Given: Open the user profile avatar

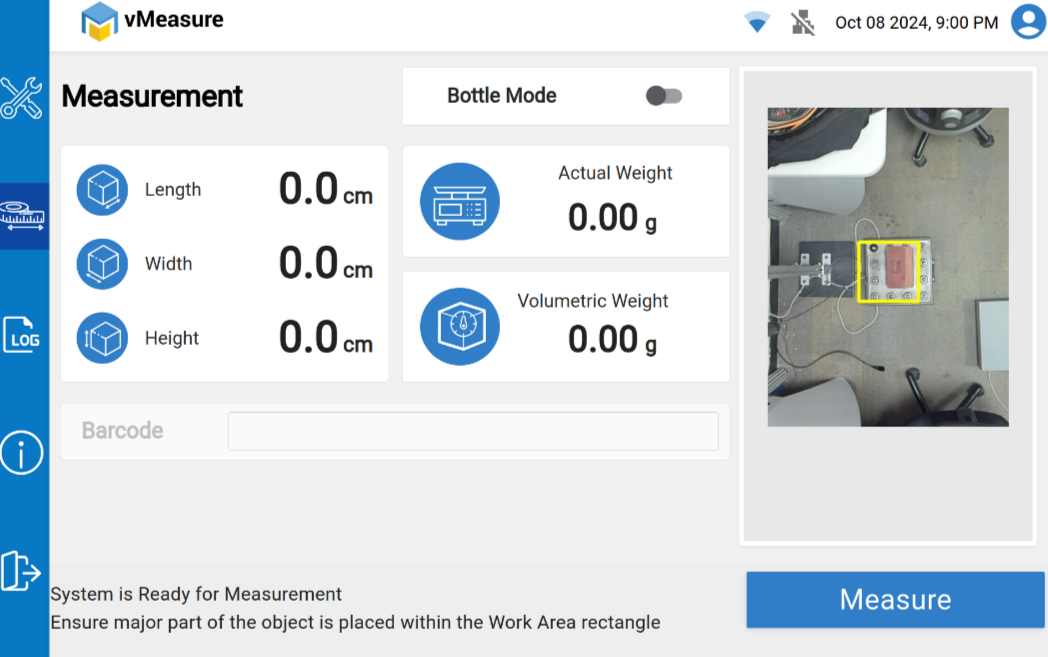Looking at the screenshot, I should pos(1027,22).
